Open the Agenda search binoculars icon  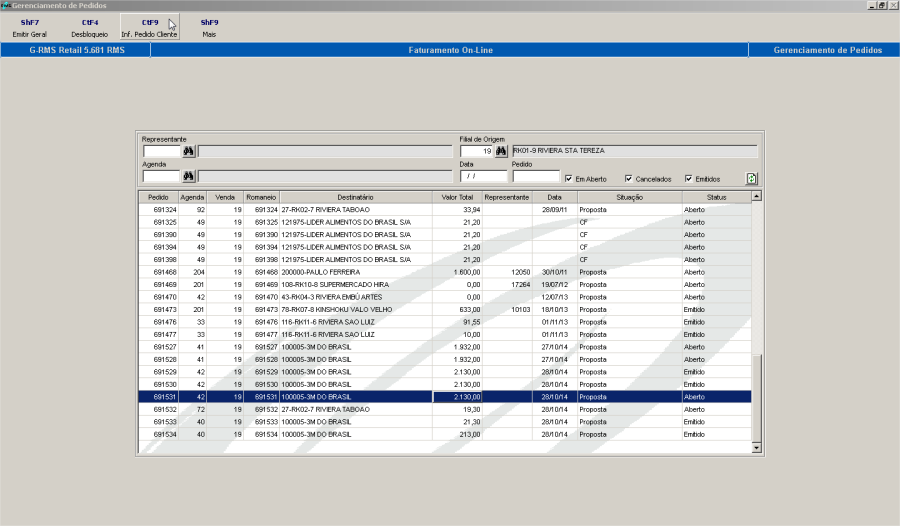[x=188, y=176]
